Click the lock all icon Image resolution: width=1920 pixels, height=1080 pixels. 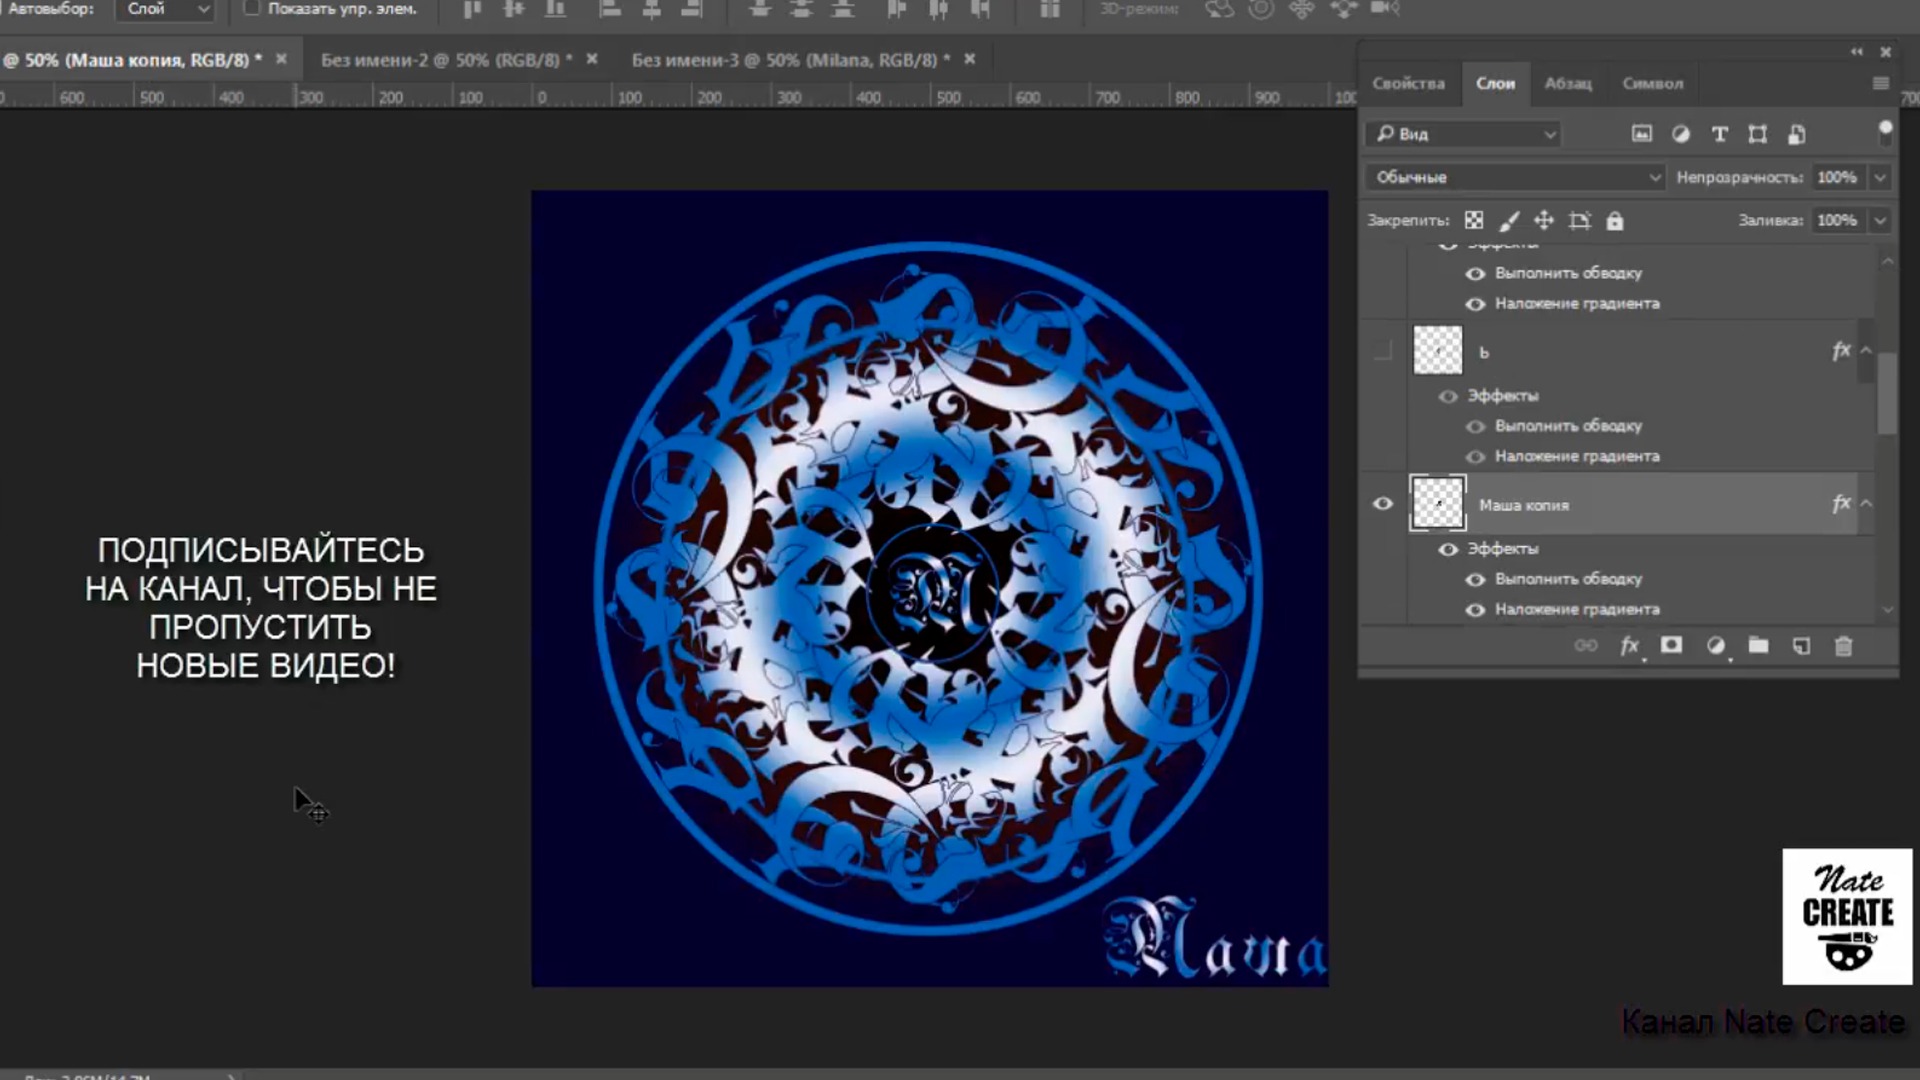(x=1615, y=220)
